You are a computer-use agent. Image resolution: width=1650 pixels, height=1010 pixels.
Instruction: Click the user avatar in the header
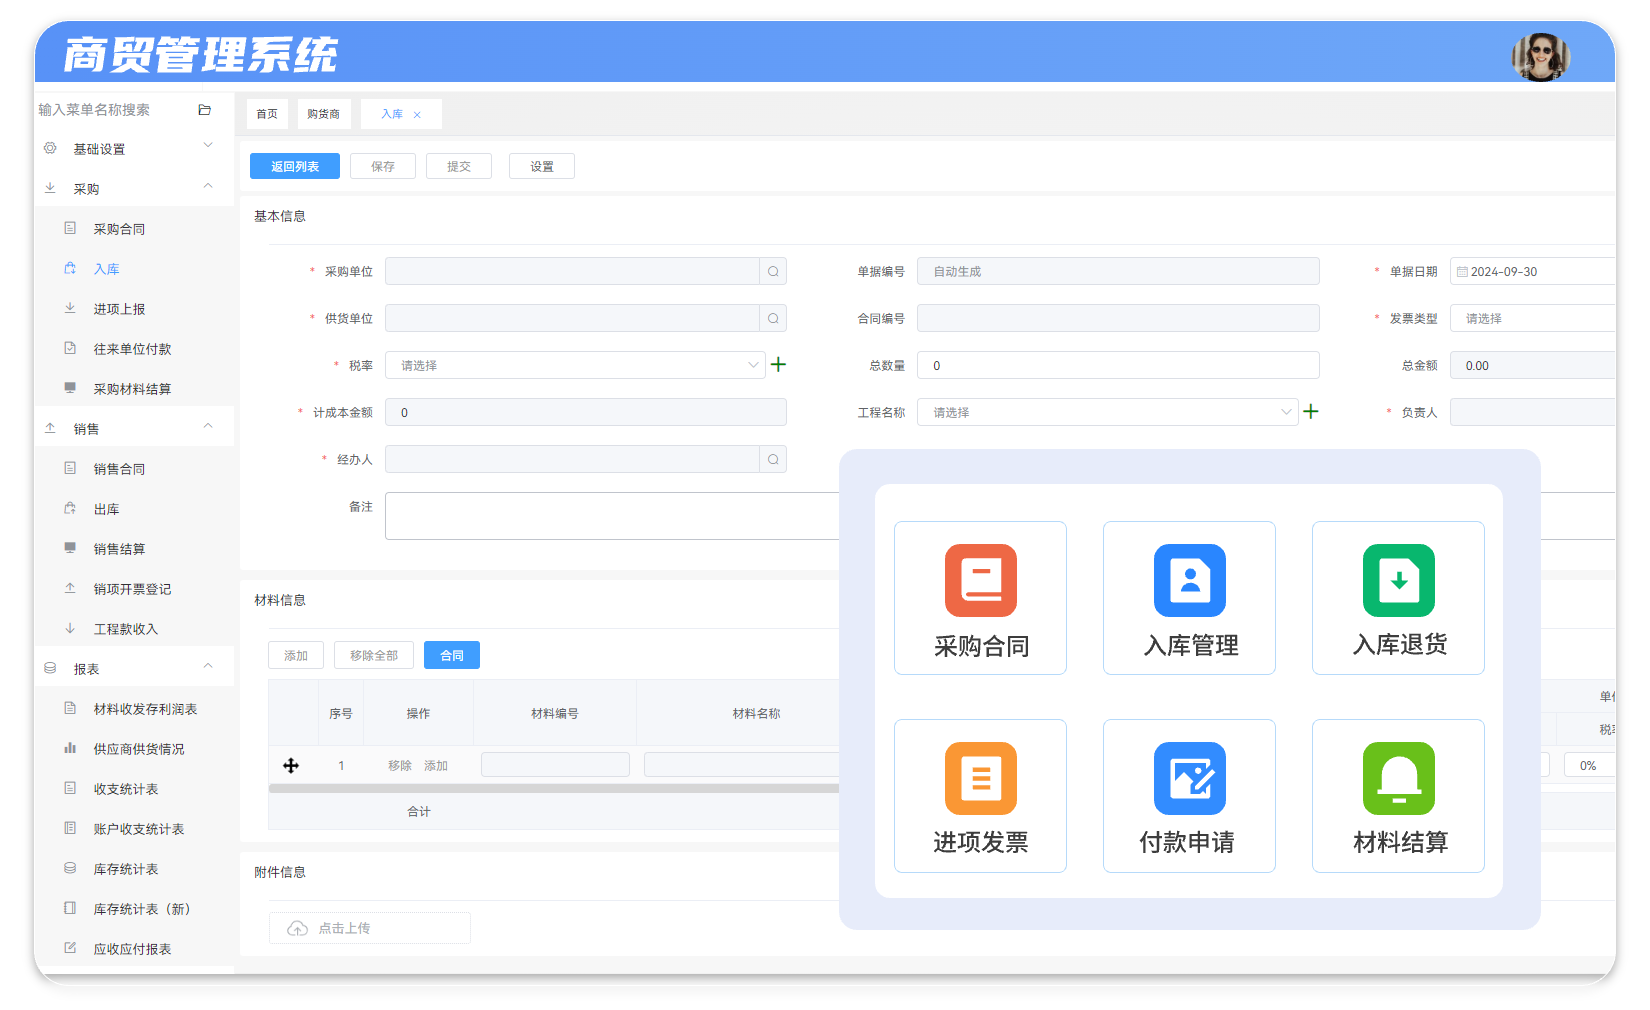1540,56
